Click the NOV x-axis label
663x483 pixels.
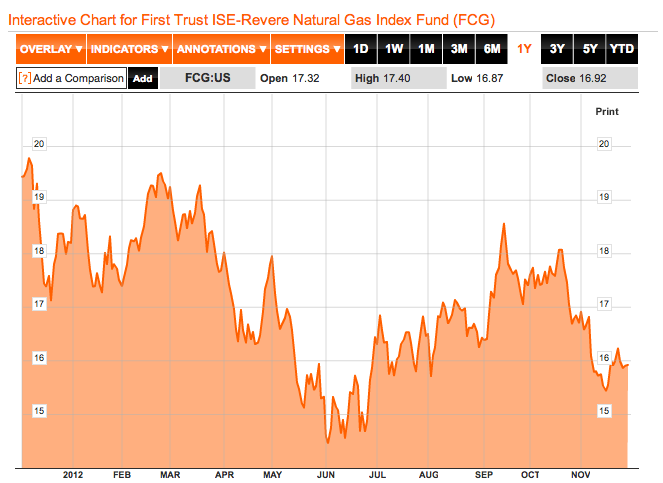point(581,475)
